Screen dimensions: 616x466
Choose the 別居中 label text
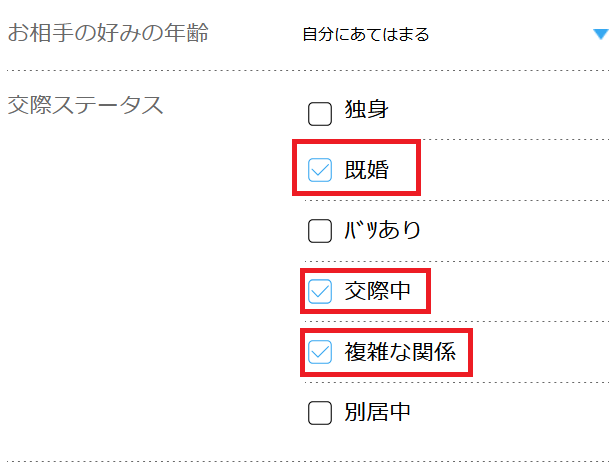pos(377,411)
